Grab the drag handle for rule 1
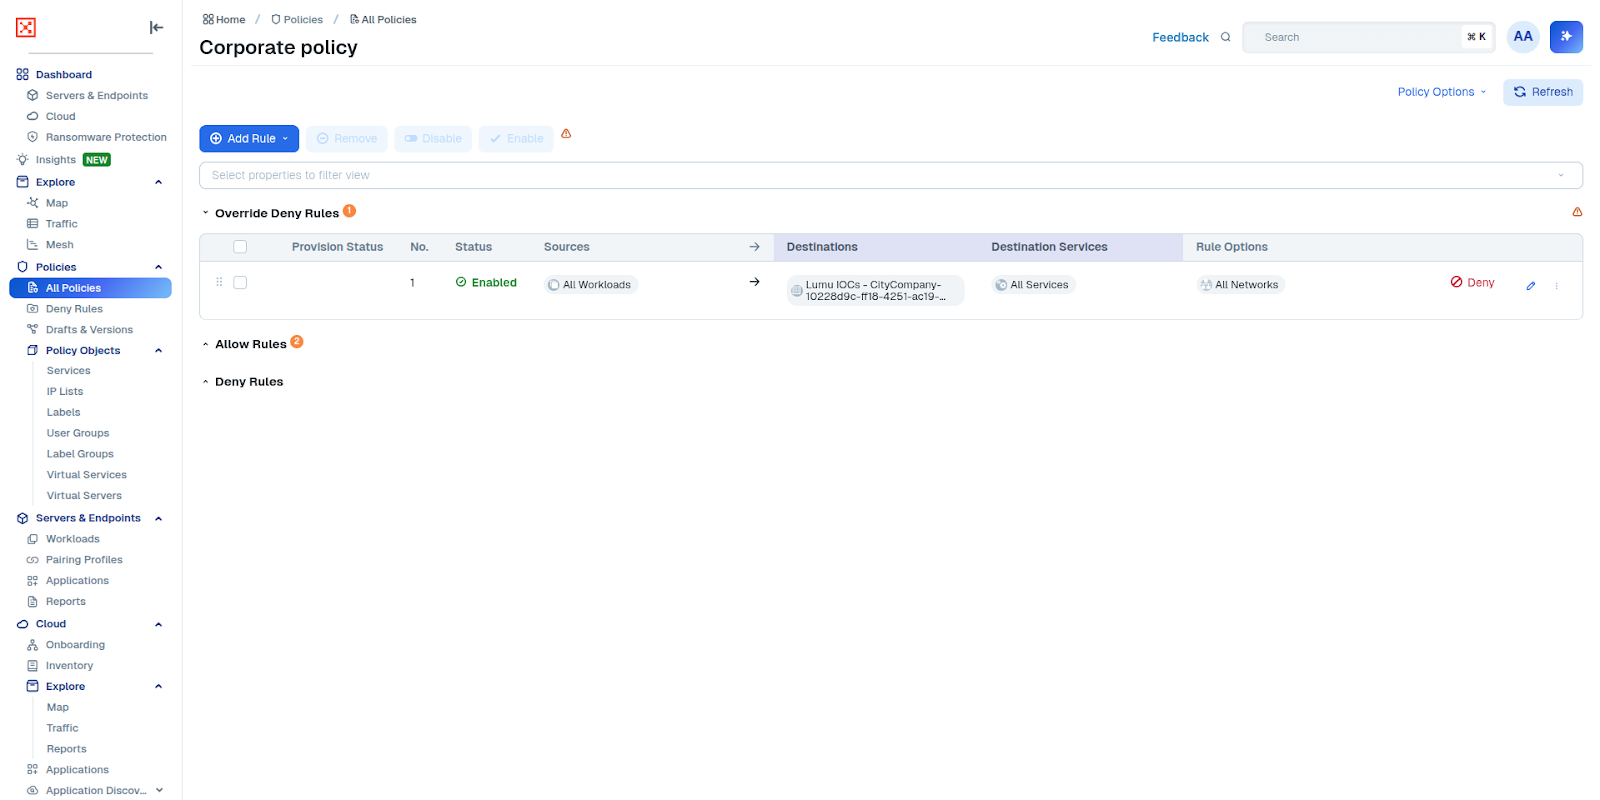The image size is (1600, 800). pos(219,283)
